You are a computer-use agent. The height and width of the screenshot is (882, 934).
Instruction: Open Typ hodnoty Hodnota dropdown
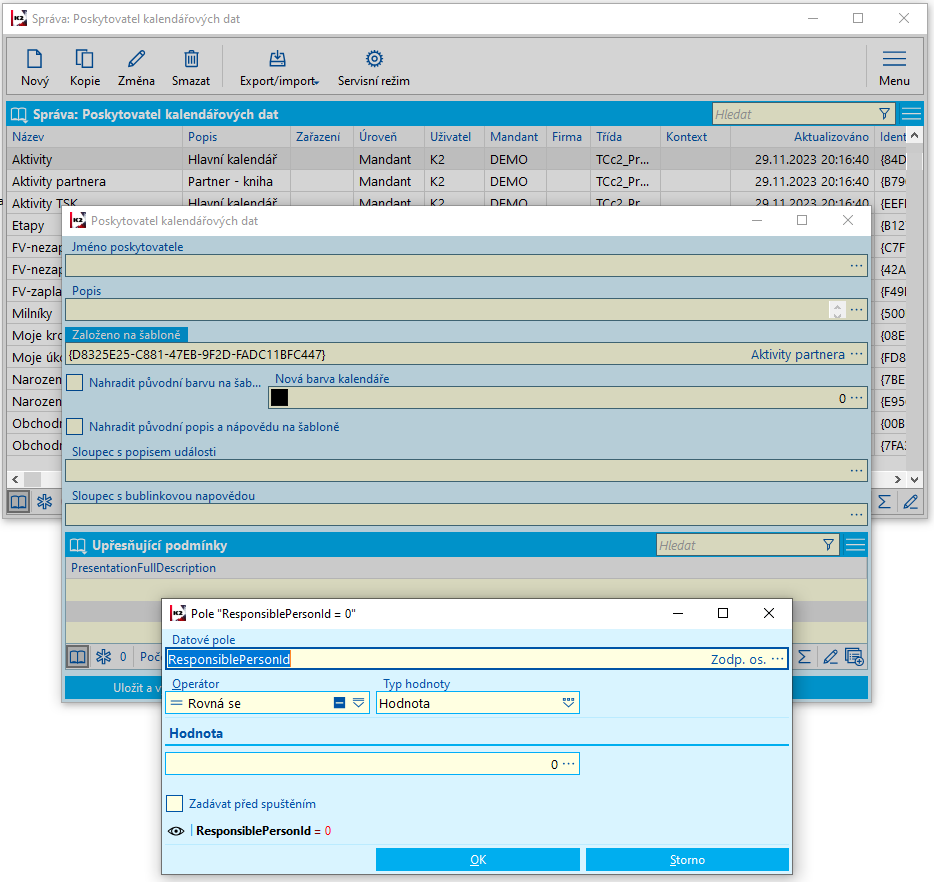pos(569,703)
